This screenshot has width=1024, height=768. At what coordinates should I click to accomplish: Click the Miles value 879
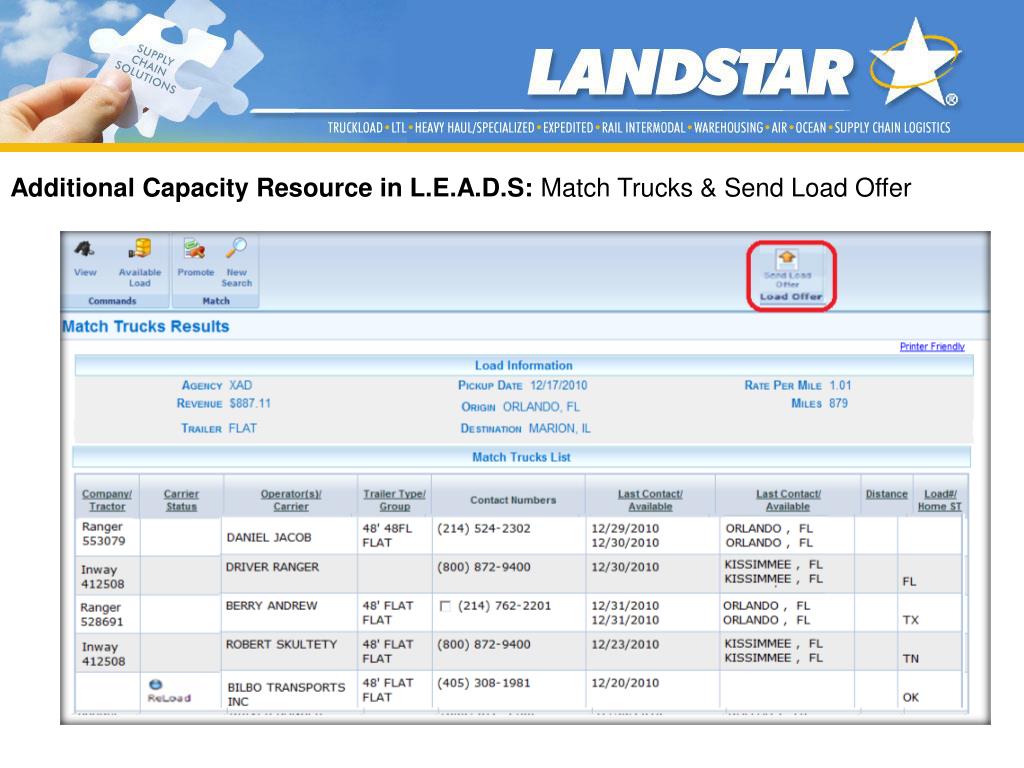pos(838,403)
